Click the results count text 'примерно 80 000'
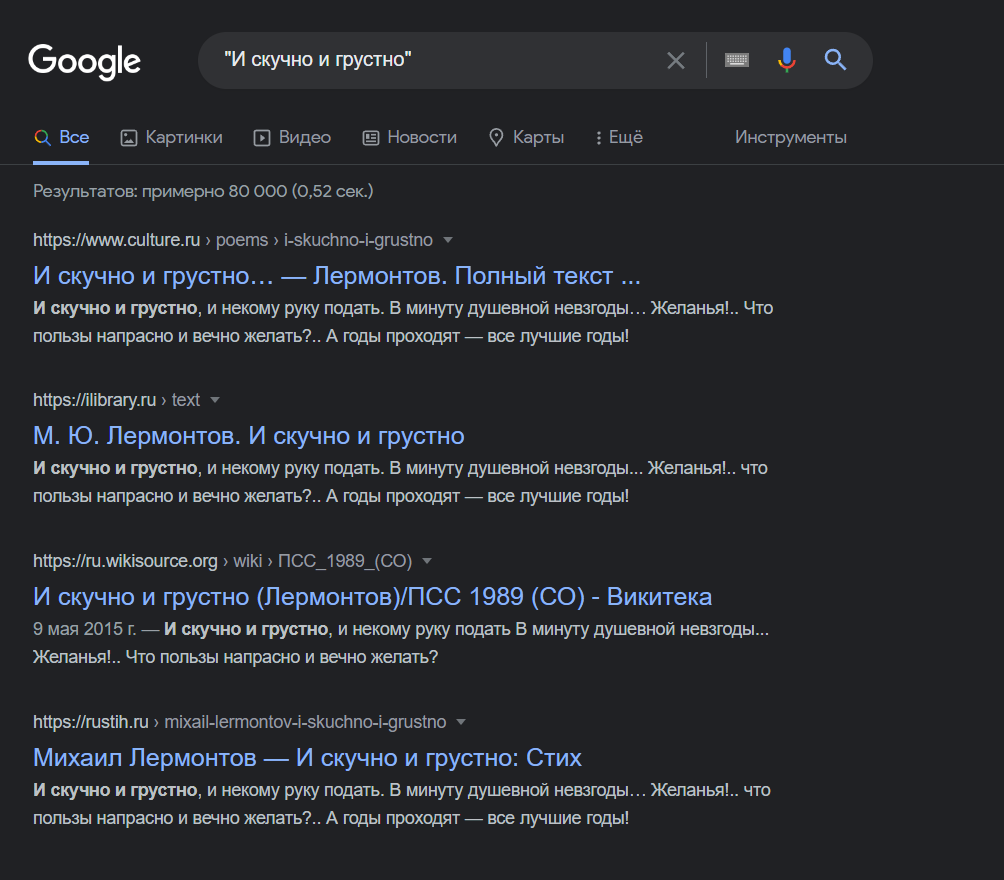This screenshot has width=1004, height=880. (x=215, y=191)
